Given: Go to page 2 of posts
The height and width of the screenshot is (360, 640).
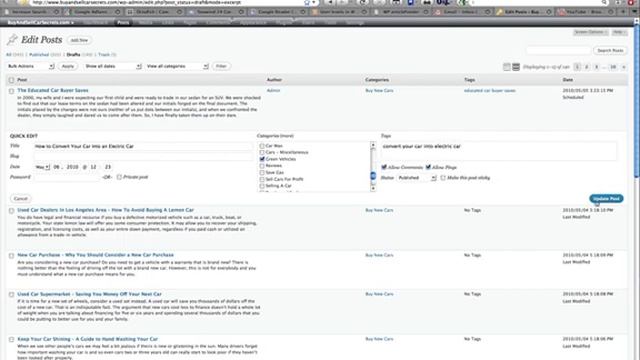Looking at the screenshot, I should click(x=587, y=67).
